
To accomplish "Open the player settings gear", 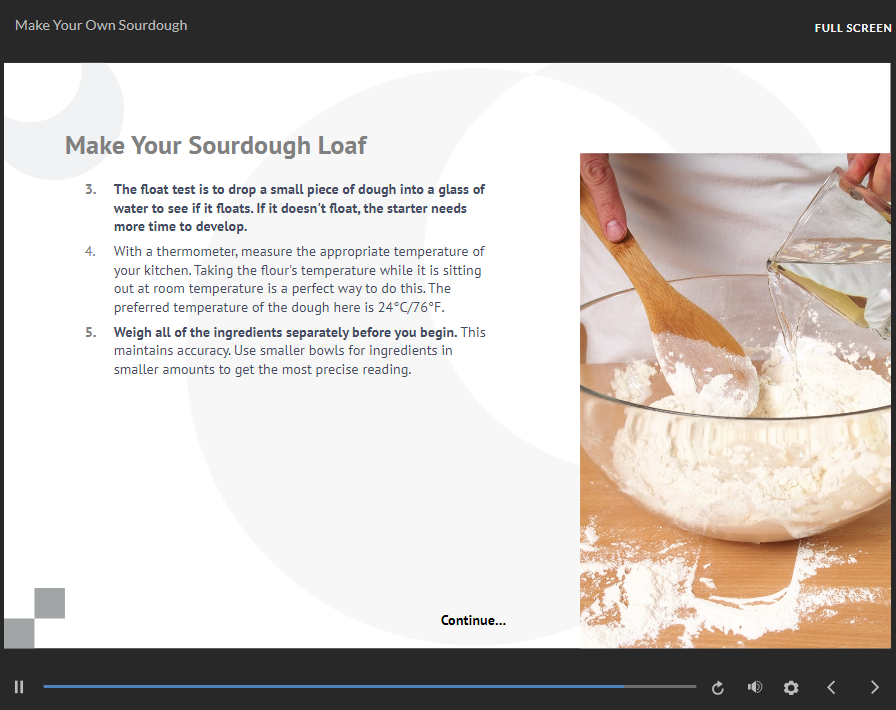I will [x=791, y=687].
